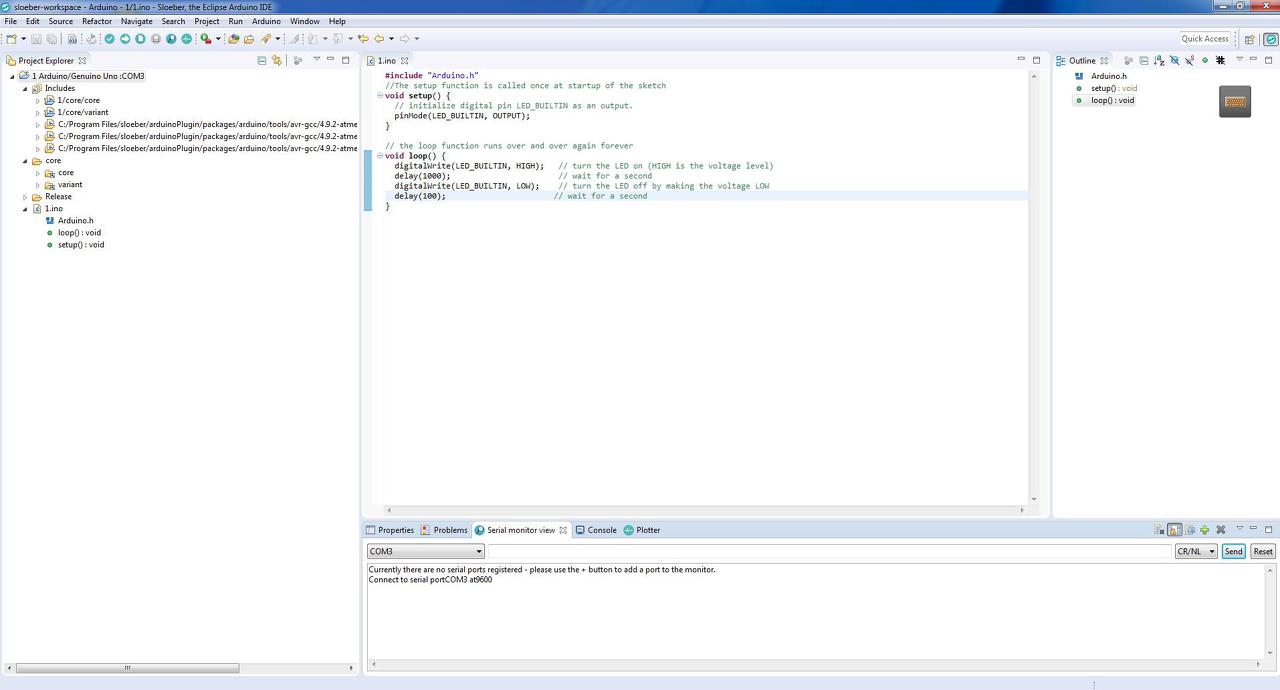Click the Search torch toolbar icon

(x=265, y=39)
